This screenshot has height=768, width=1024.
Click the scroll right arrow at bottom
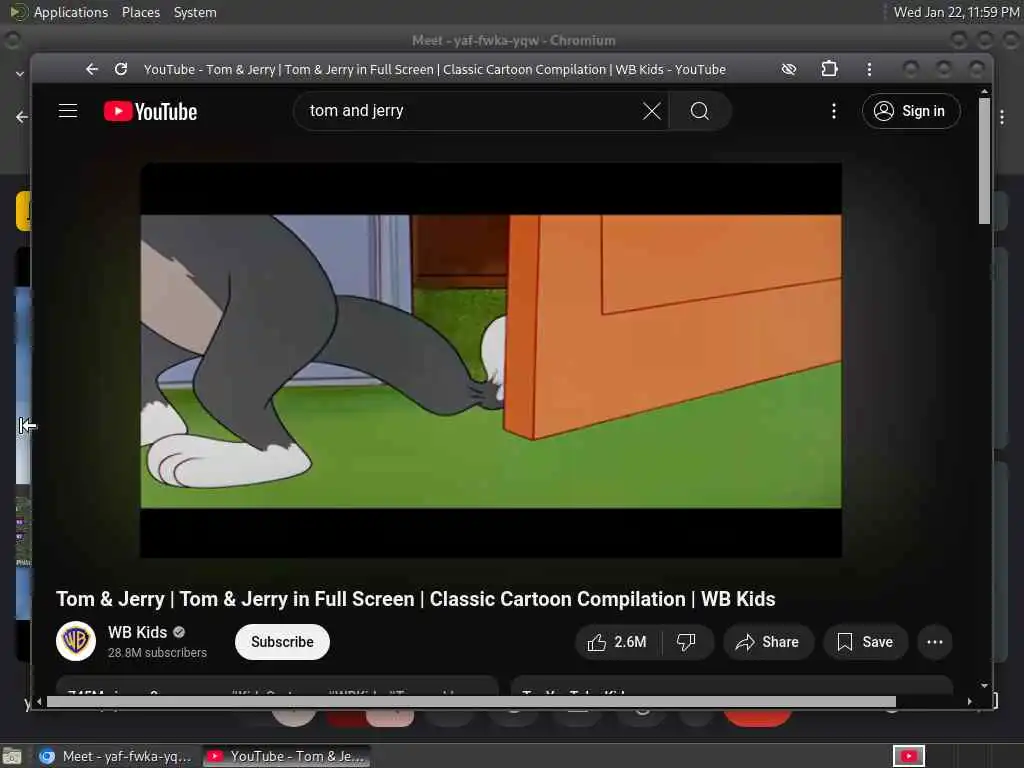970,701
